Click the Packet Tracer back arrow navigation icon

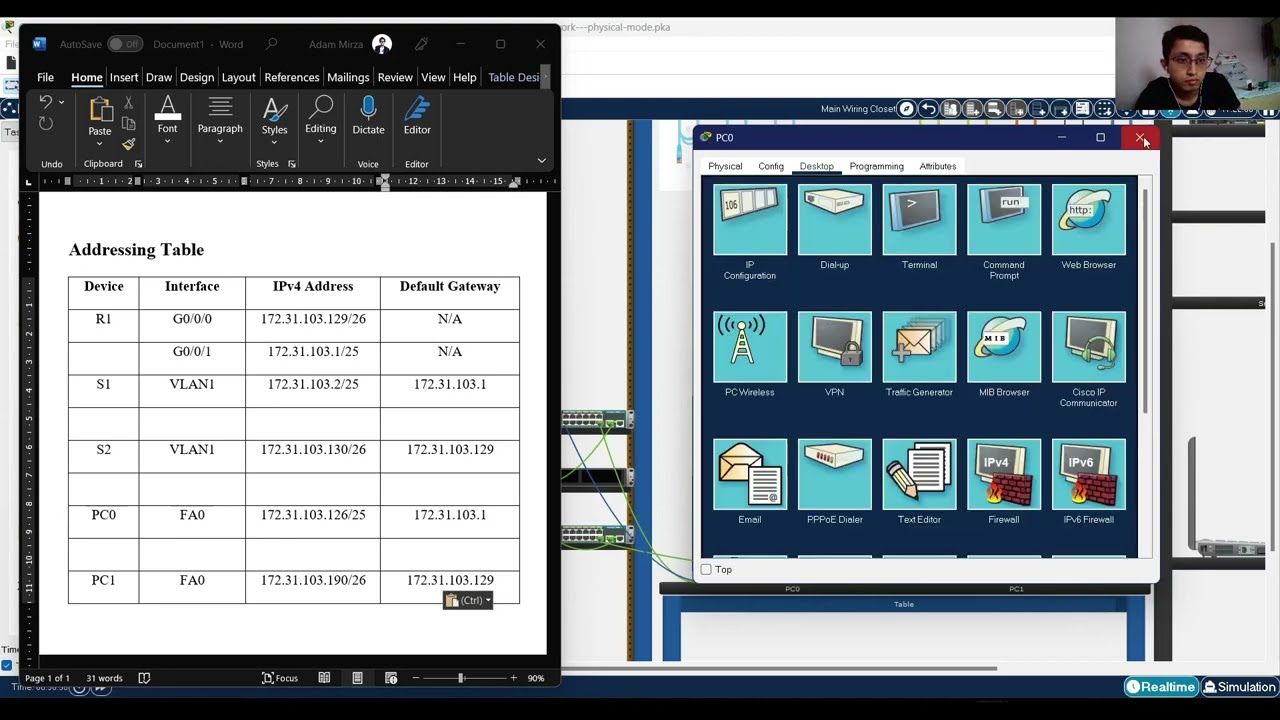928,109
